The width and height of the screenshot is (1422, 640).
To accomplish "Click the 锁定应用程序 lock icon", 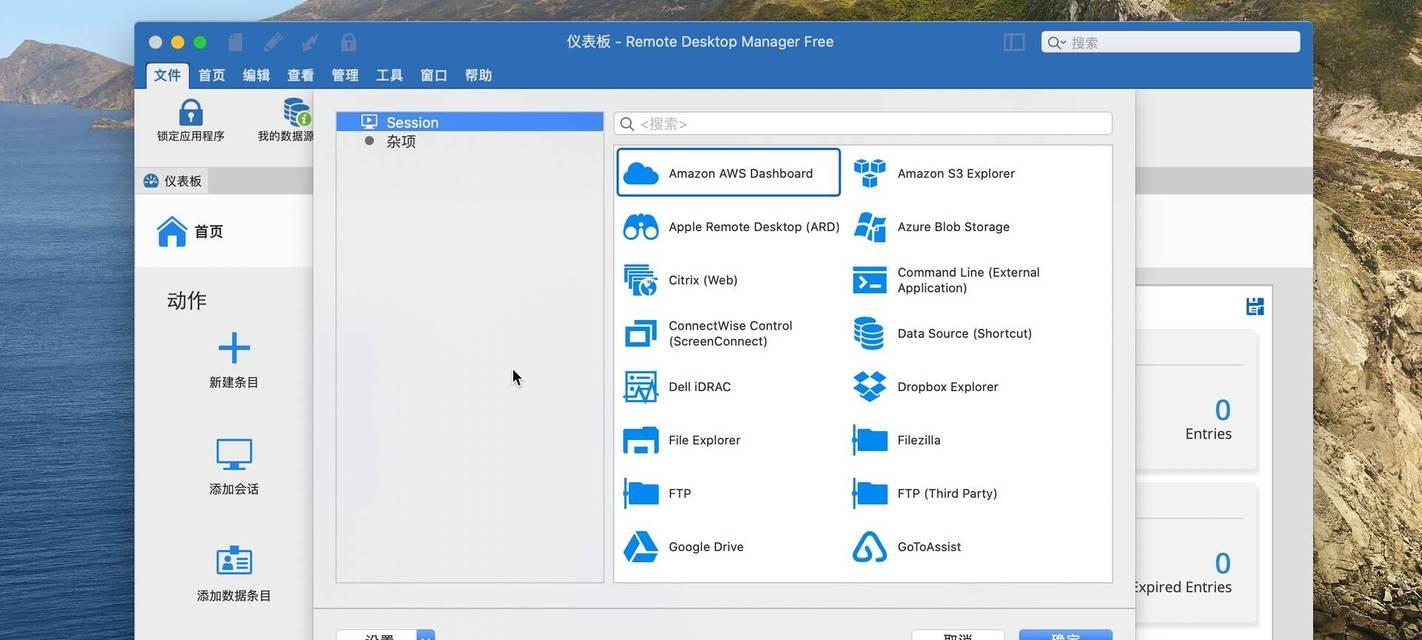I will click(x=190, y=112).
